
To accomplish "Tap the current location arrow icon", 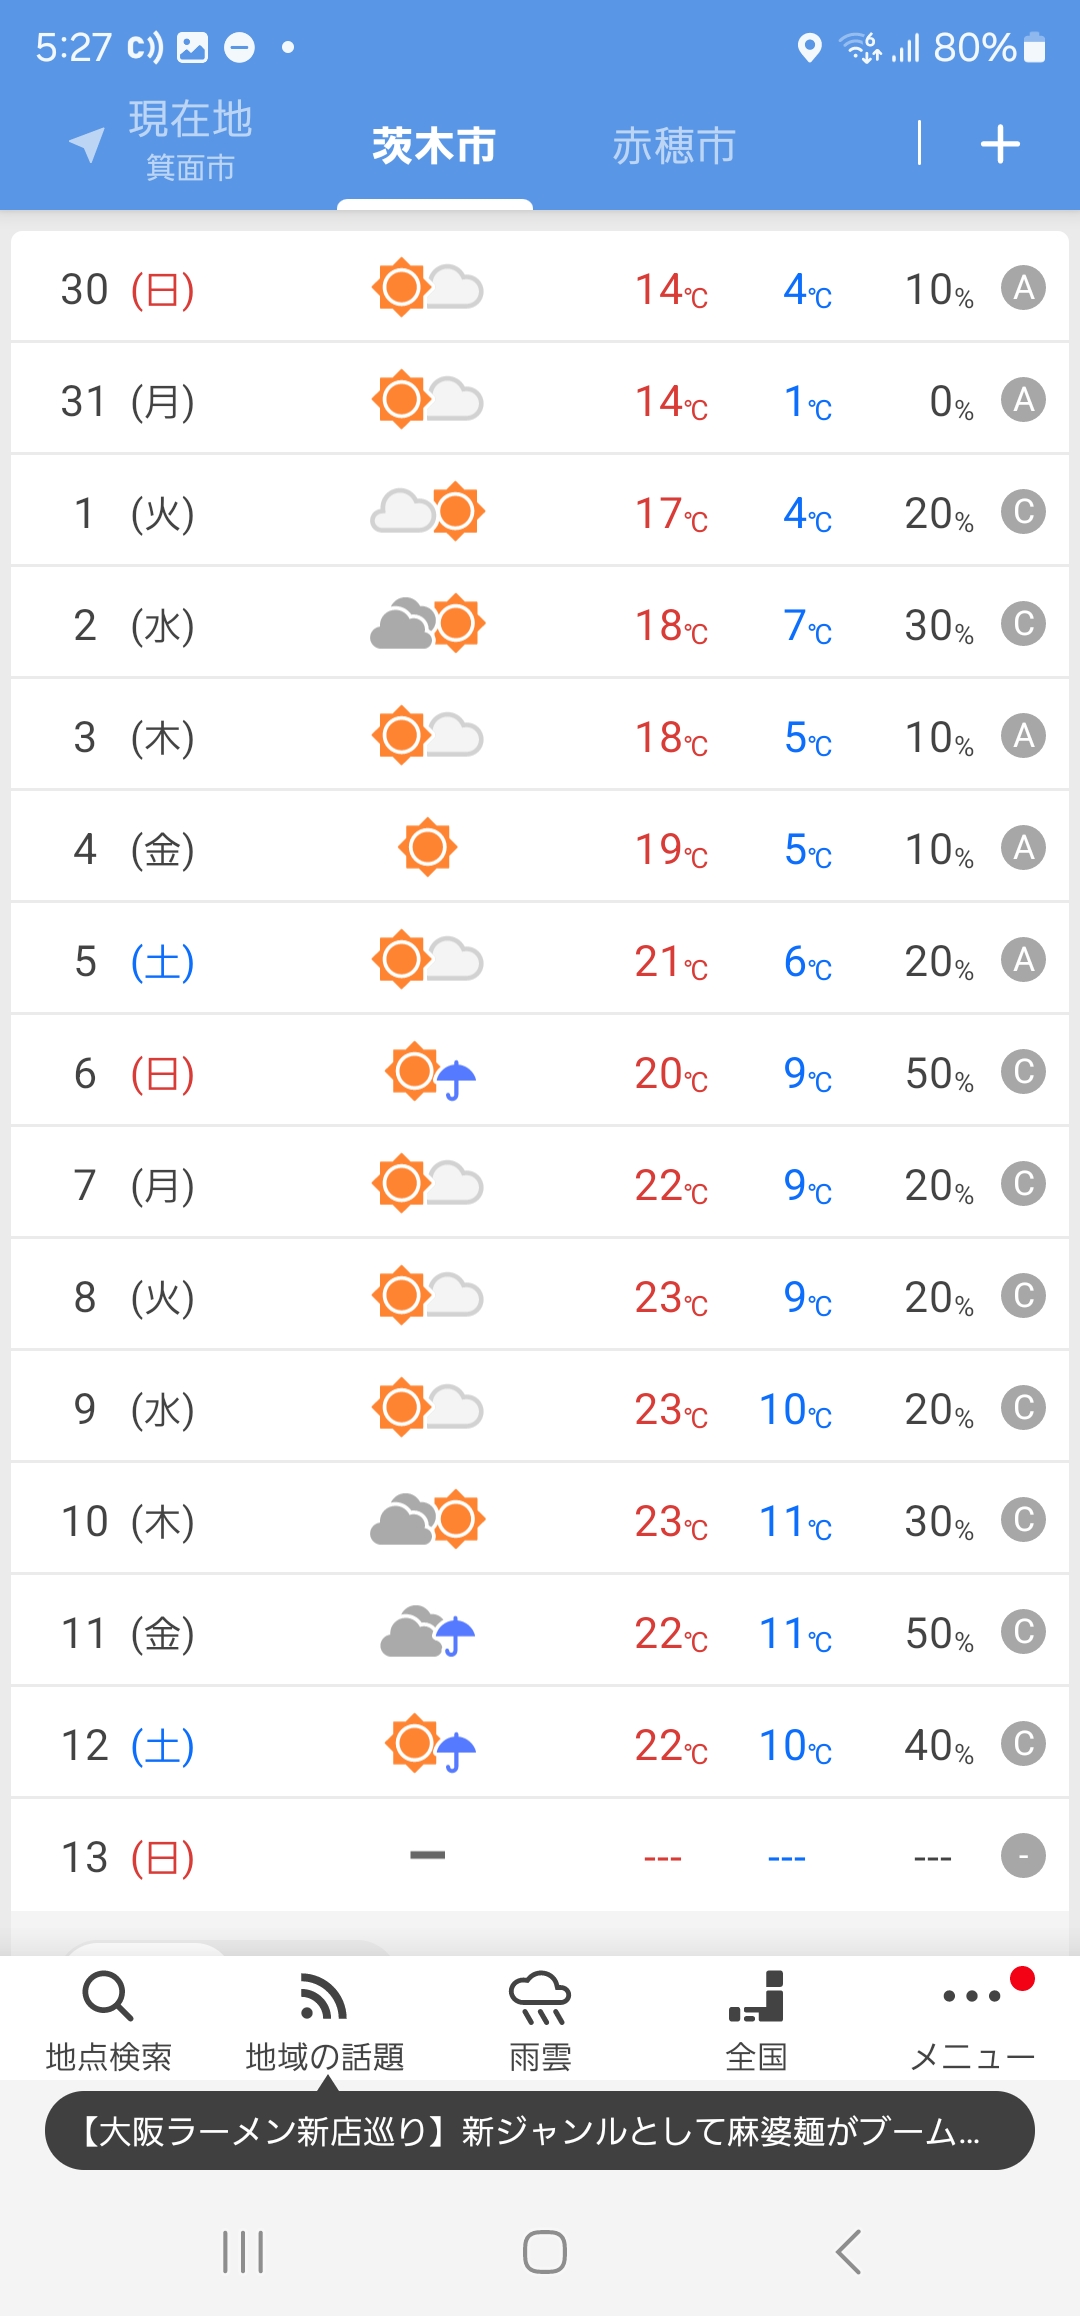I will (87, 144).
